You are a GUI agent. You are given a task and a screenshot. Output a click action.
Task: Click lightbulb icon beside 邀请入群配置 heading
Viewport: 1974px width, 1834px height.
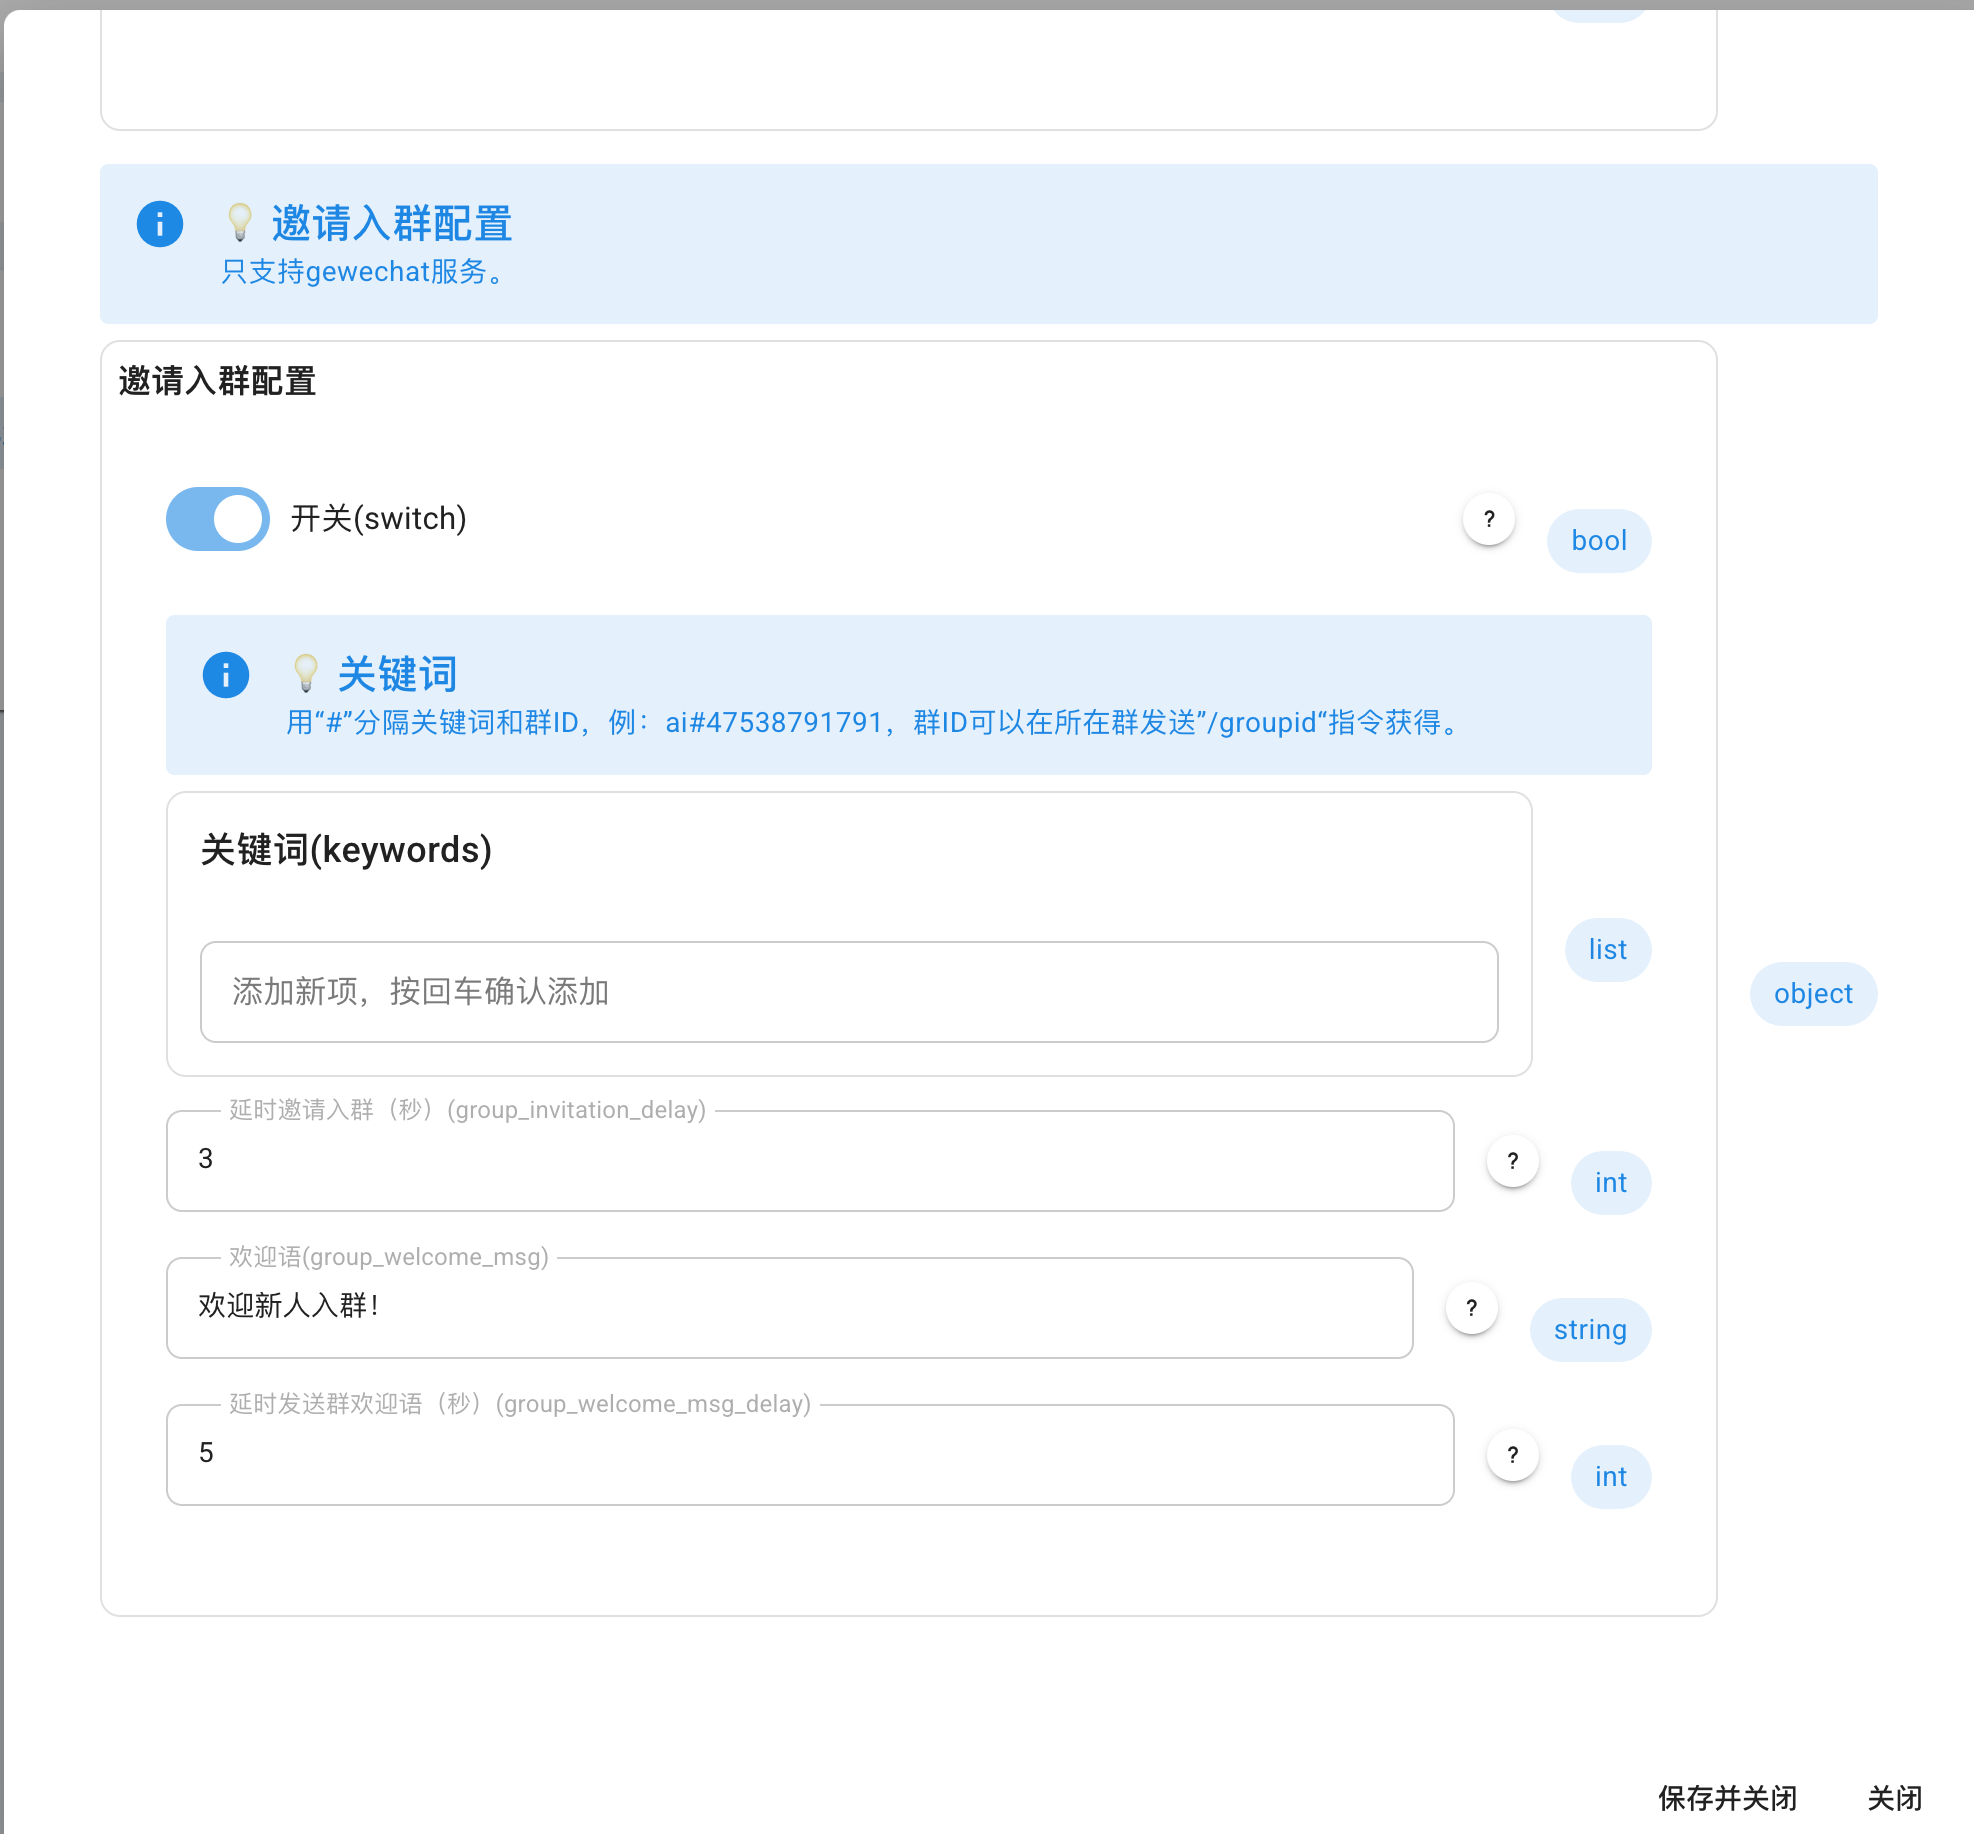click(x=240, y=222)
